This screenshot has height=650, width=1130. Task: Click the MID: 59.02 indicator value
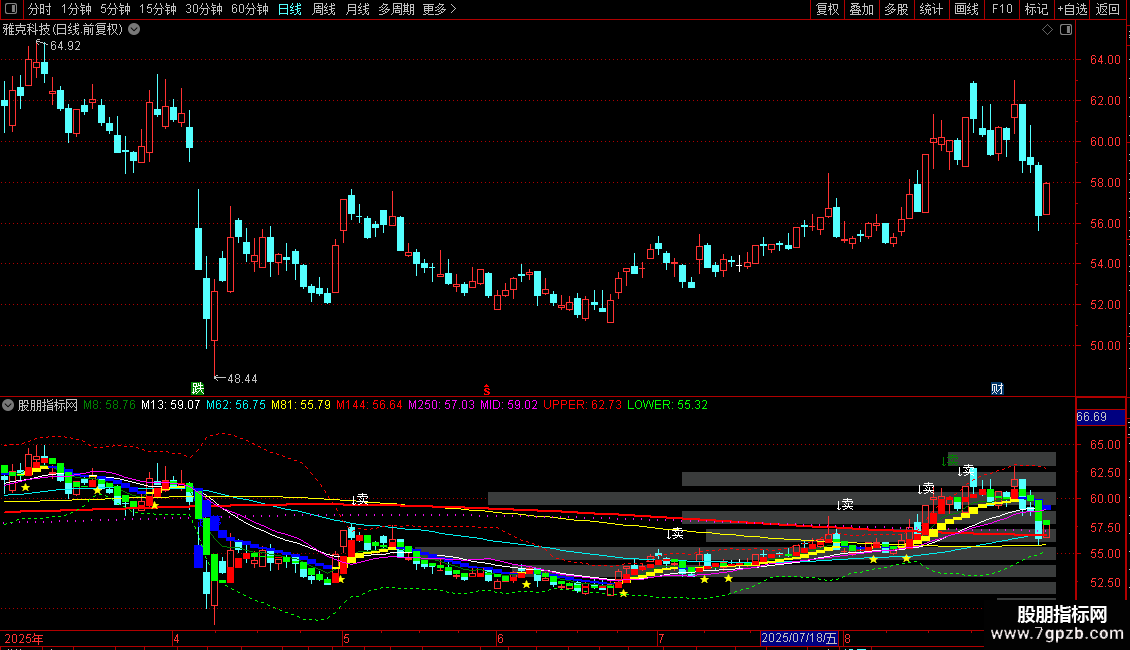tap(509, 405)
